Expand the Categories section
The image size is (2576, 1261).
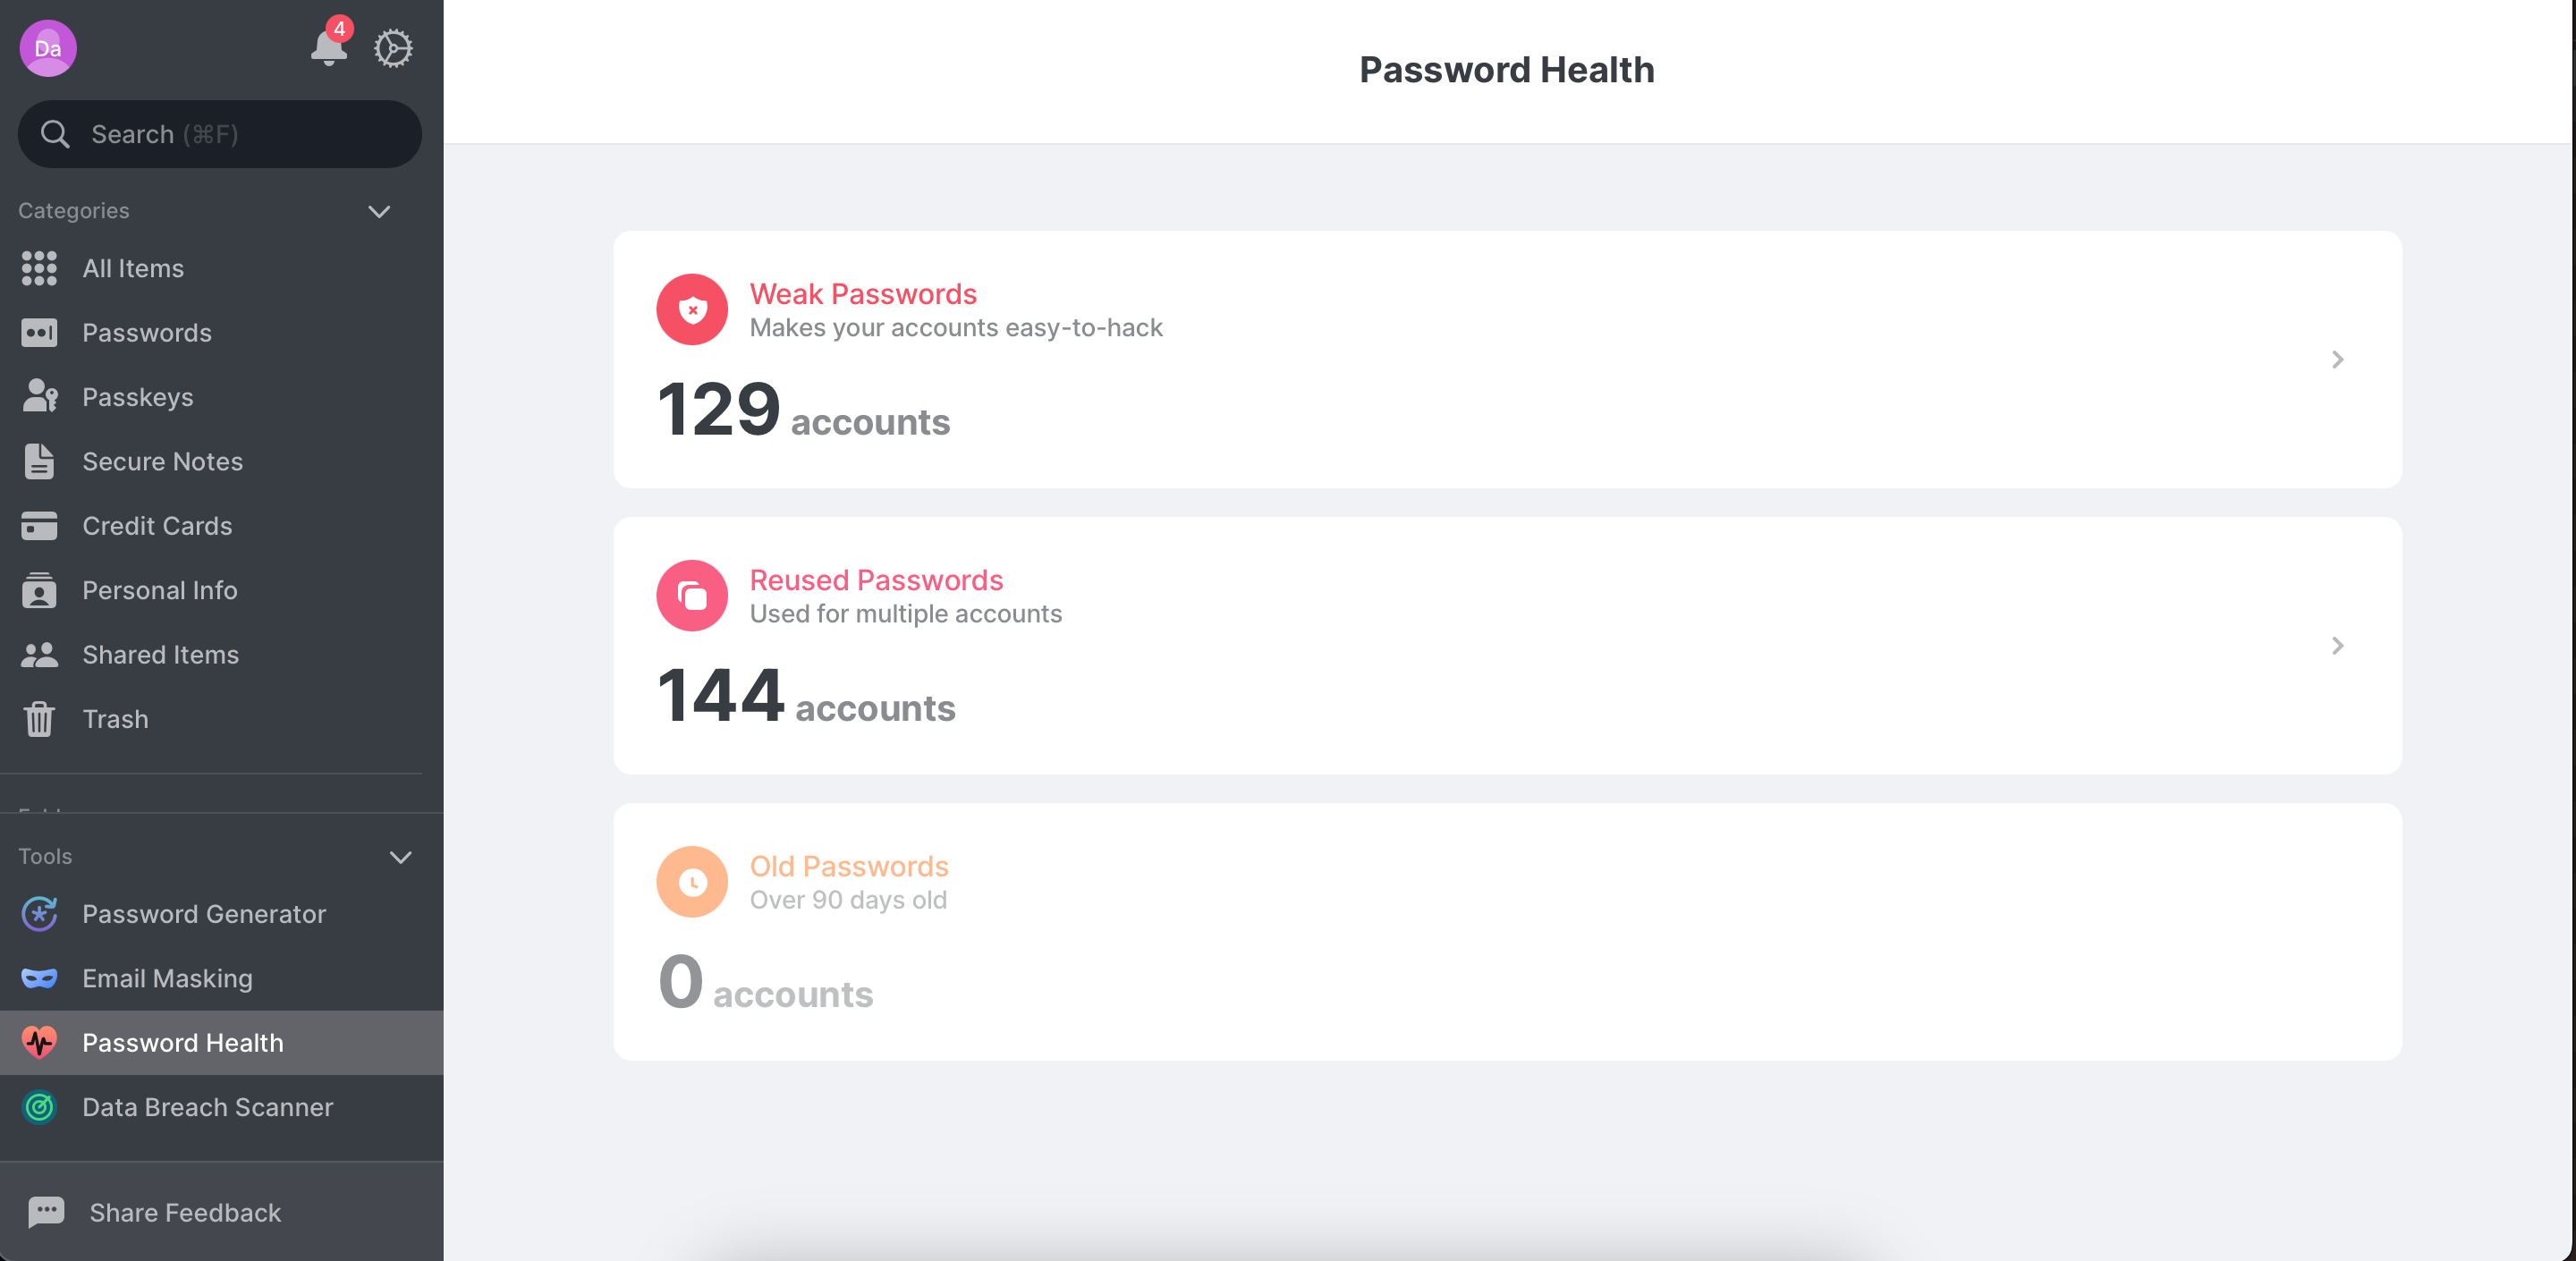click(379, 210)
